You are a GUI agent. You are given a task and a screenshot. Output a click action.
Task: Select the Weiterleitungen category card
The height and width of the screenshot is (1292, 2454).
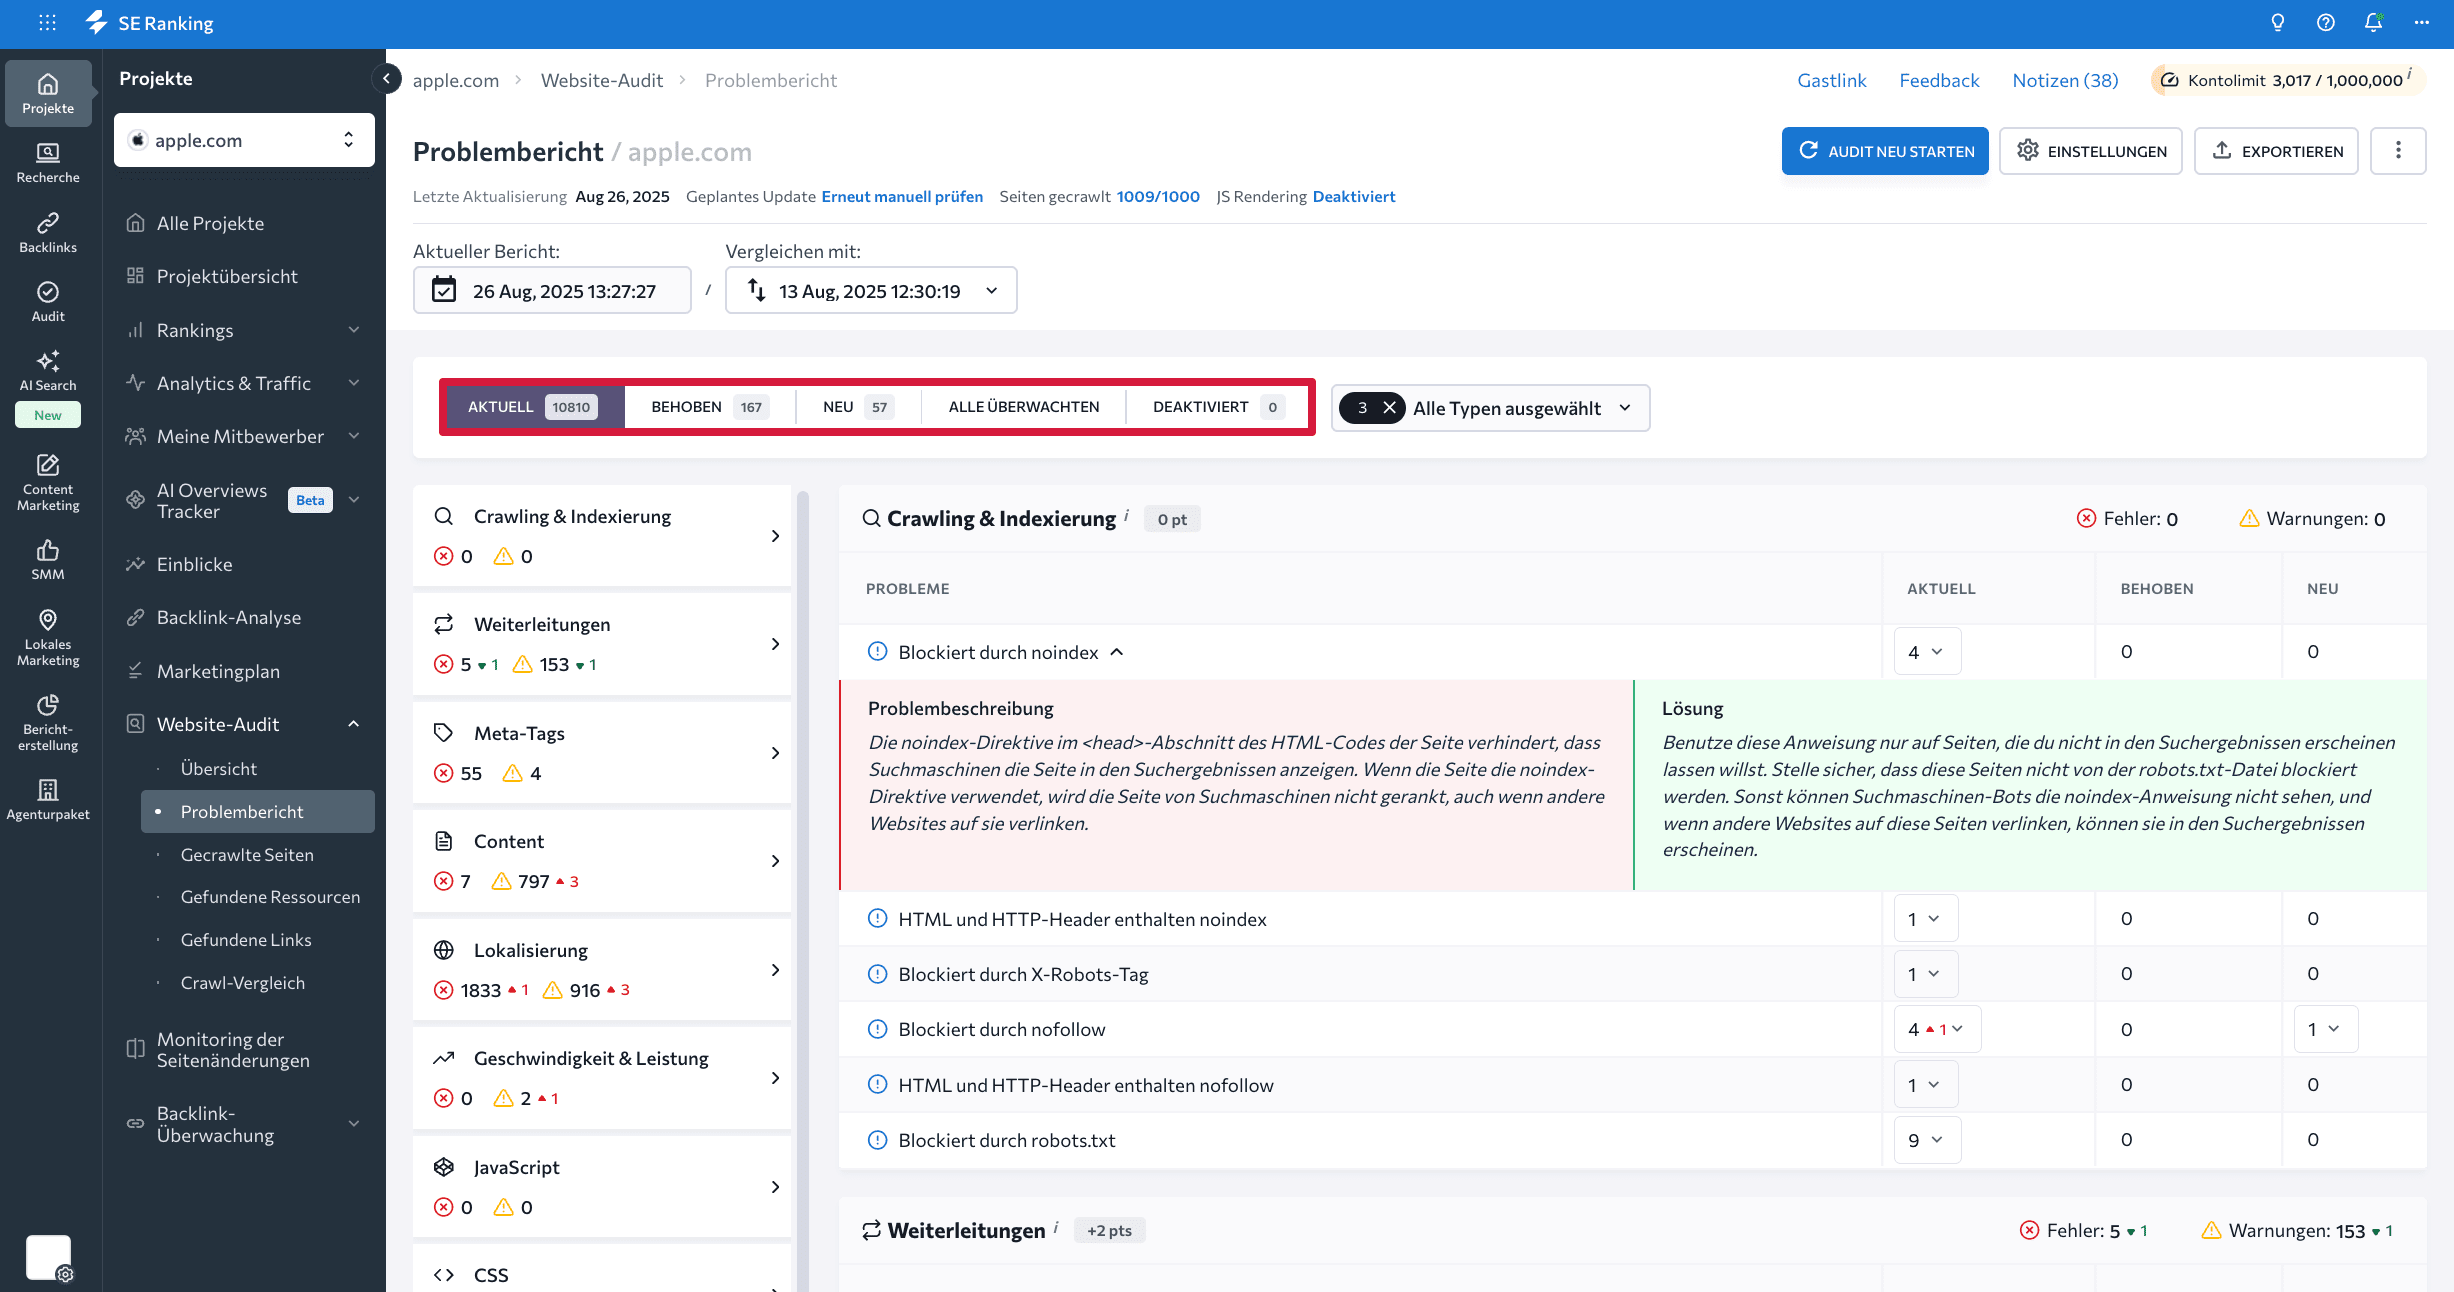click(602, 644)
